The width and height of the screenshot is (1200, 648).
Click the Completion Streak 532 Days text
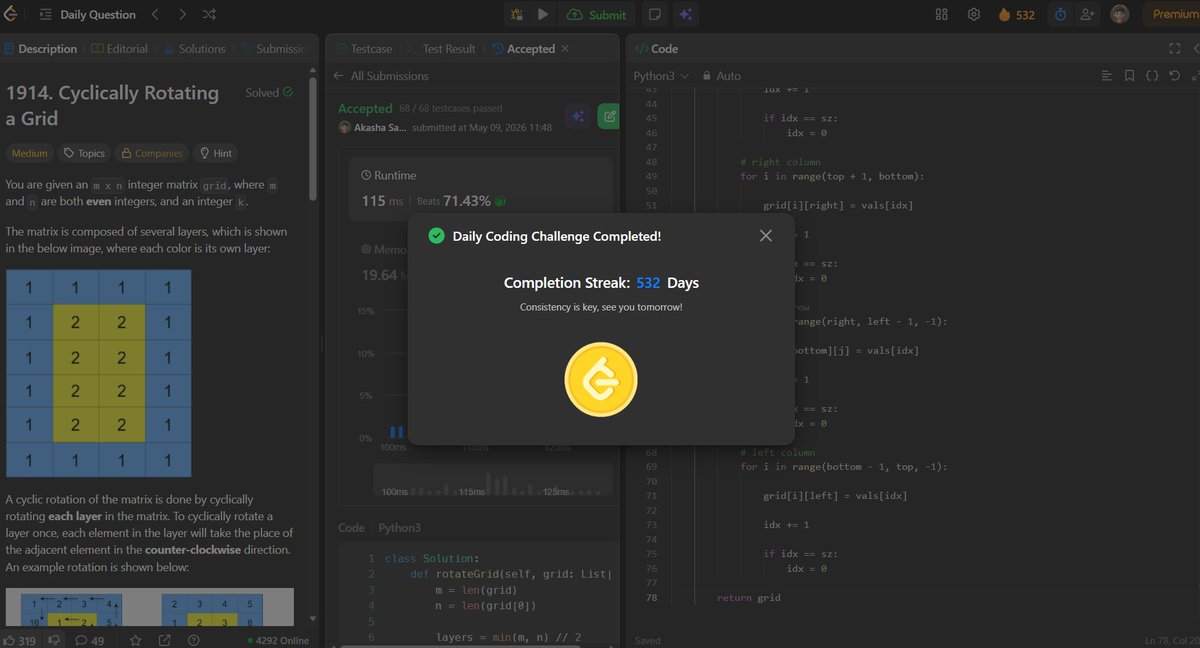point(601,284)
